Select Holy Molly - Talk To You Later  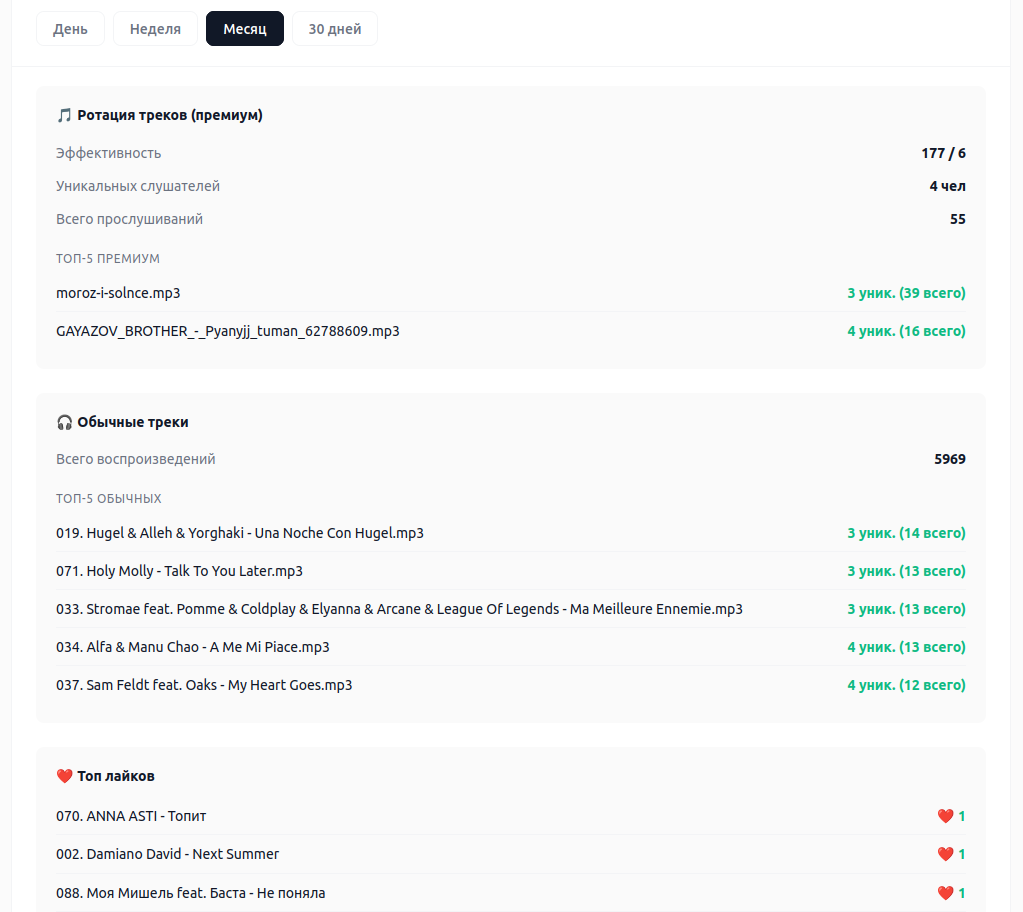point(180,571)
